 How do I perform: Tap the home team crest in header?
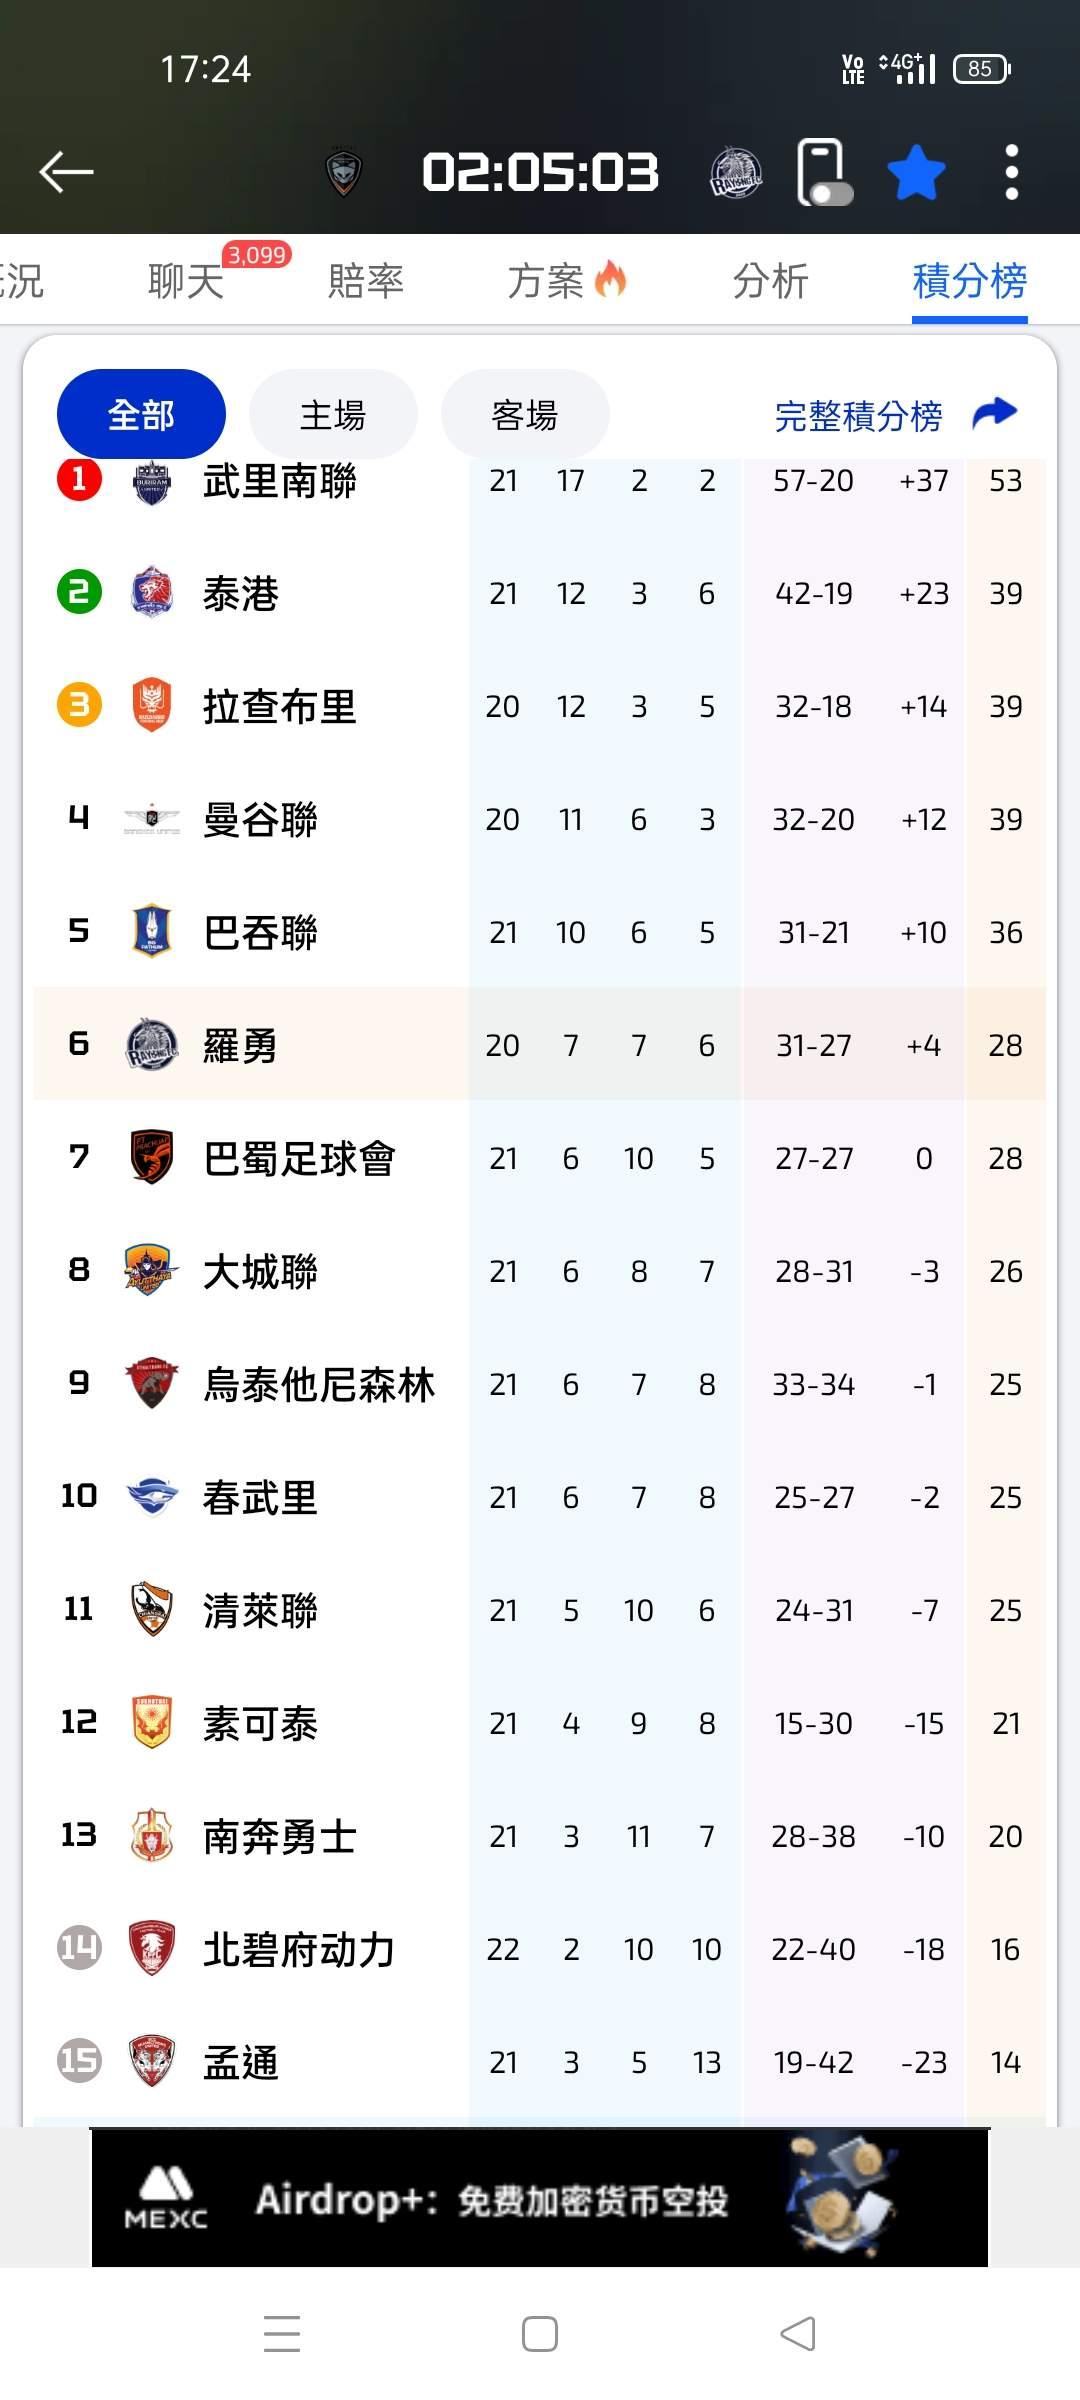click(343, 173)
